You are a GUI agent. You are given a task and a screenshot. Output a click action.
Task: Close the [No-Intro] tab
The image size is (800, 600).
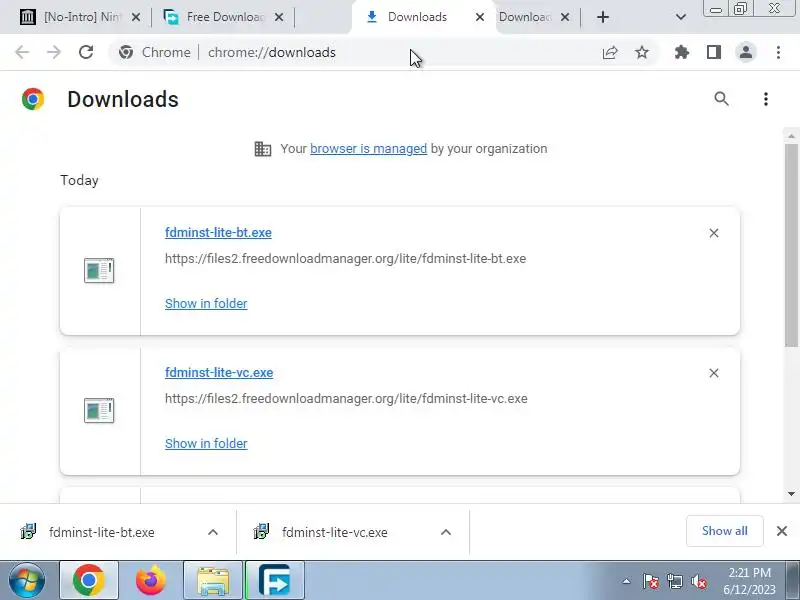pyautogui.click(x=136, y=17)
